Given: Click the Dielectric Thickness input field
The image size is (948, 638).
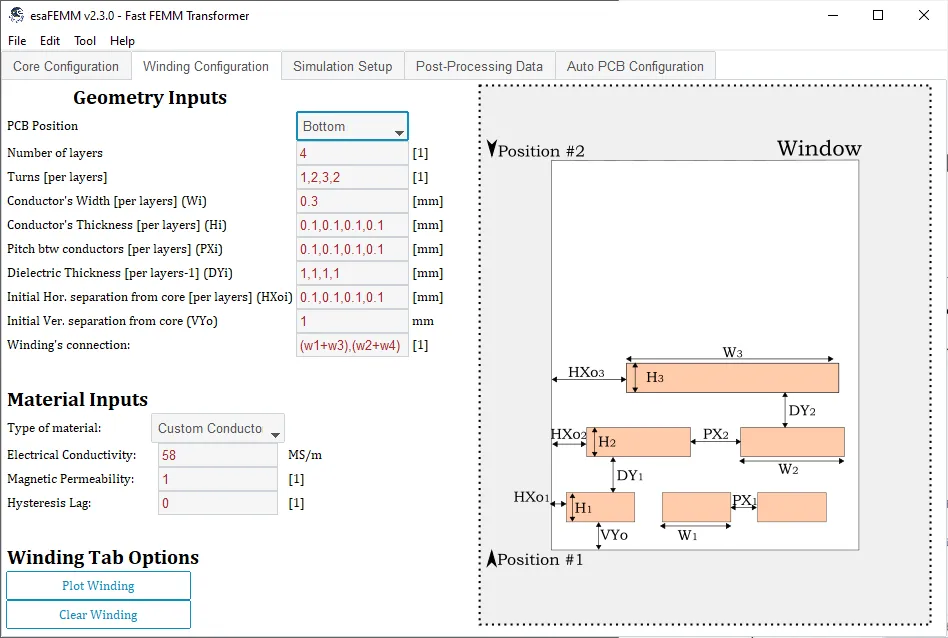Looking at the screenshot, I should [352, 273].
